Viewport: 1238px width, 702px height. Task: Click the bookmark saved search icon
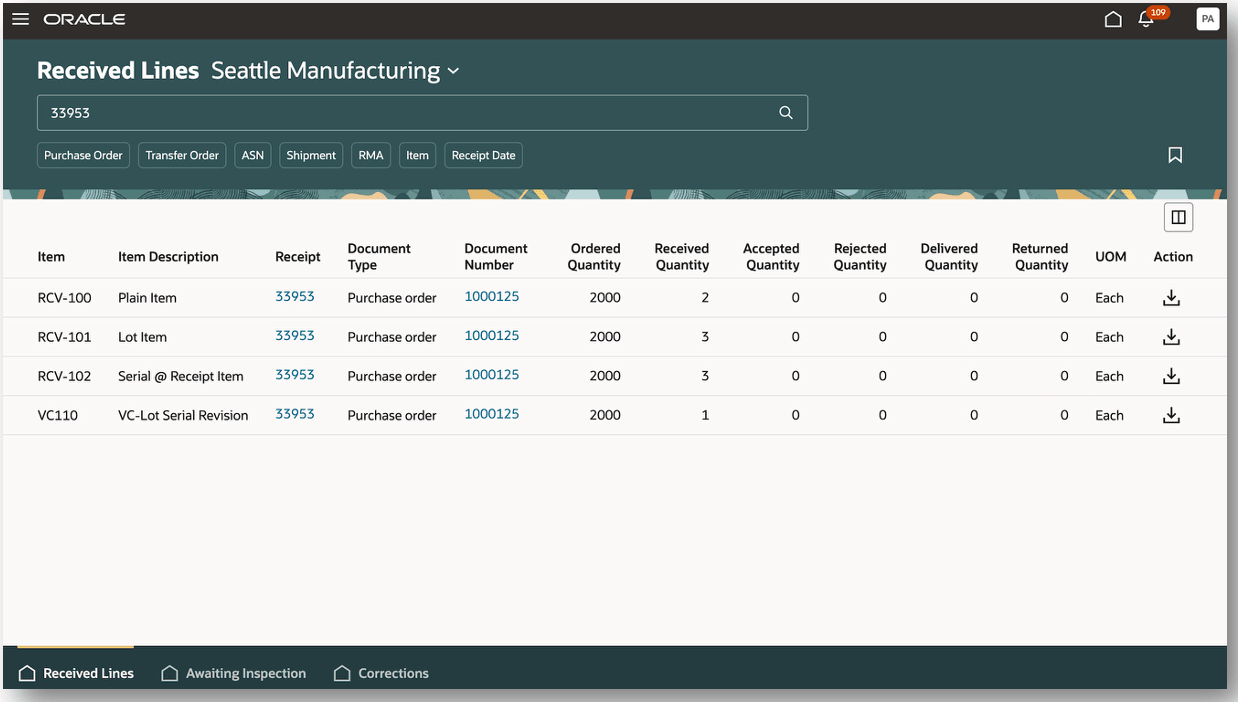(x=1175, y=155)
